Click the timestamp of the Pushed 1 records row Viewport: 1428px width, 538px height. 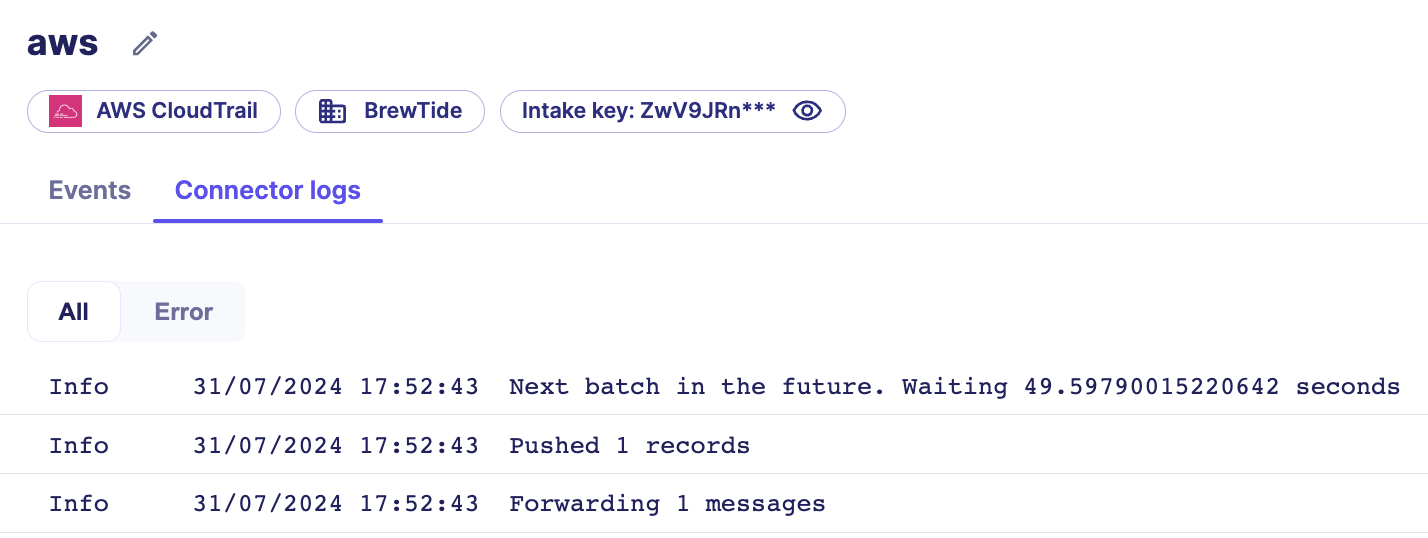(335, 445)
